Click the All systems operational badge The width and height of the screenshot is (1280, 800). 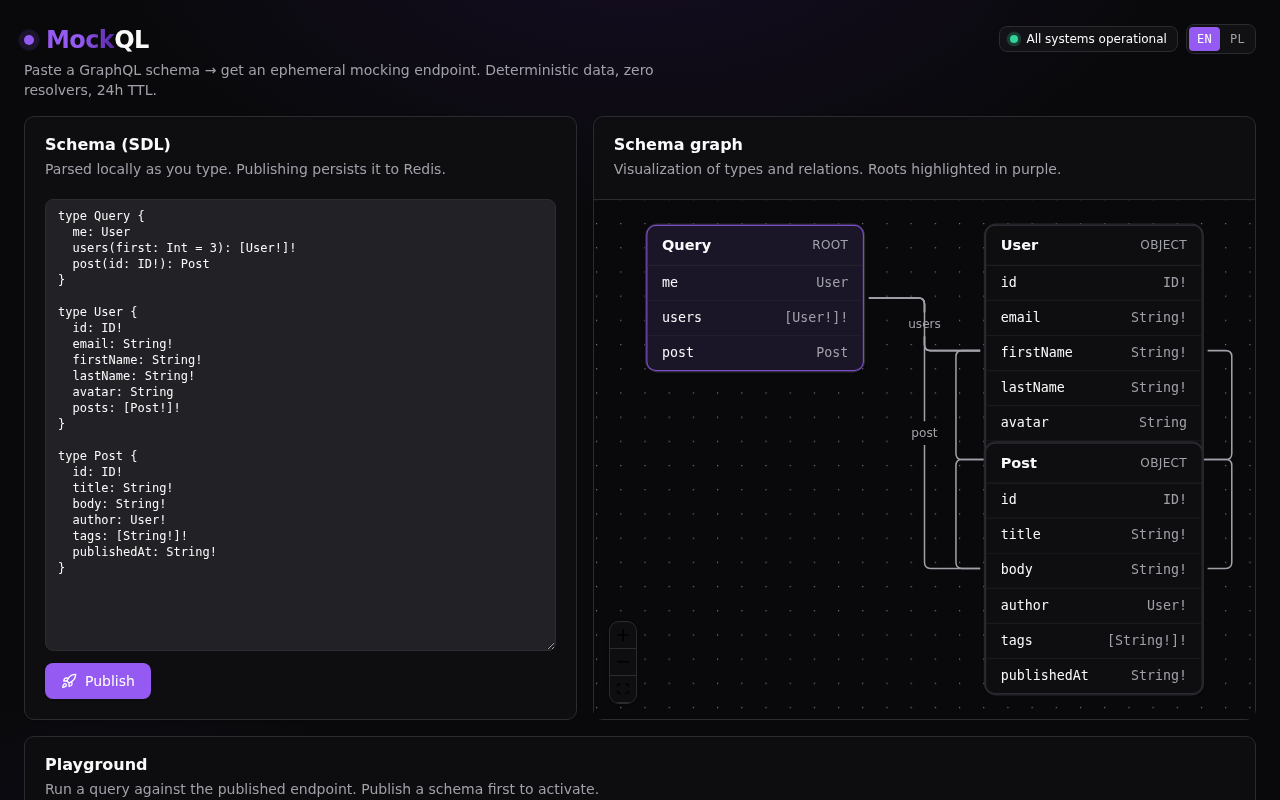(1088, 39)
